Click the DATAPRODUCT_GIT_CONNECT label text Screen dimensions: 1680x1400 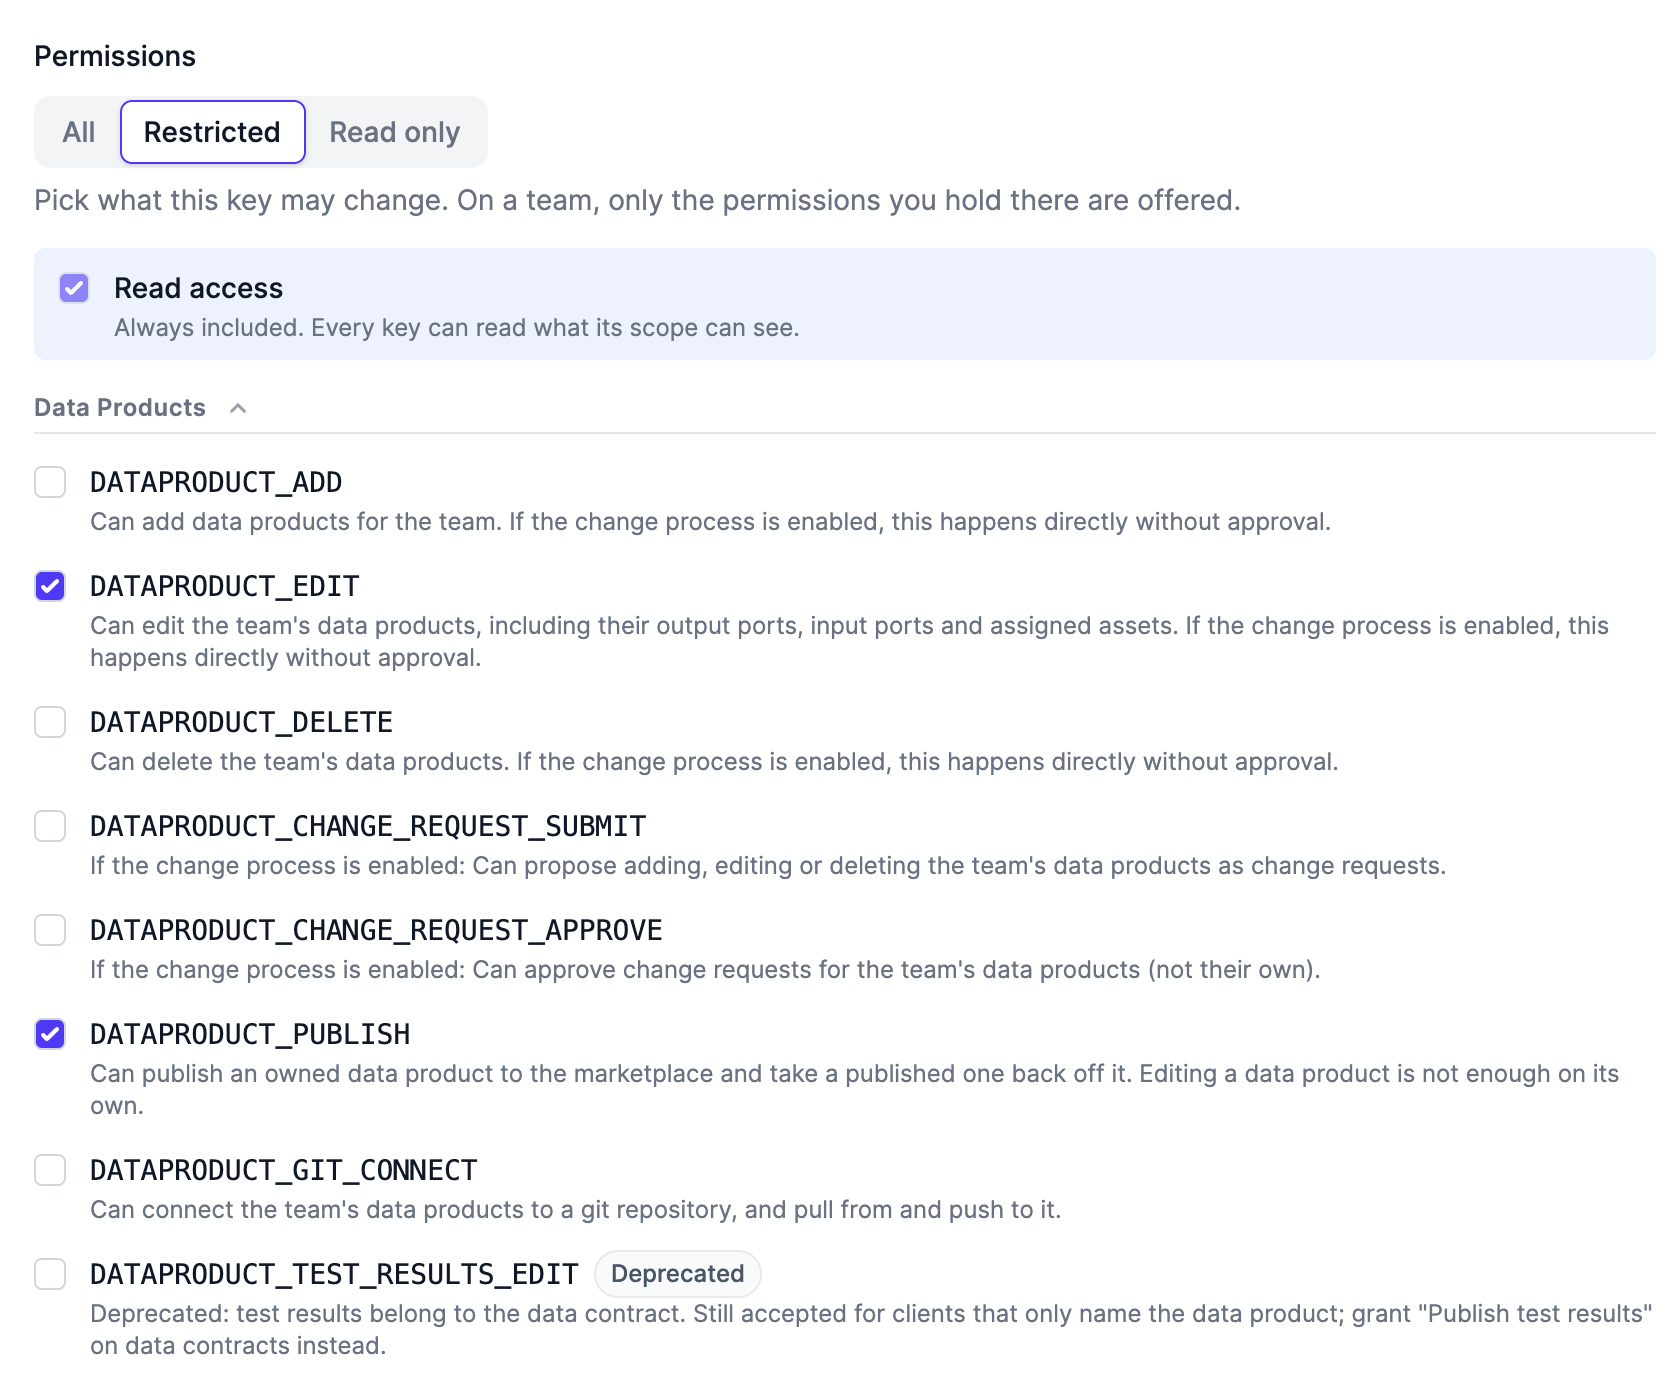[x=284, y=1170]
